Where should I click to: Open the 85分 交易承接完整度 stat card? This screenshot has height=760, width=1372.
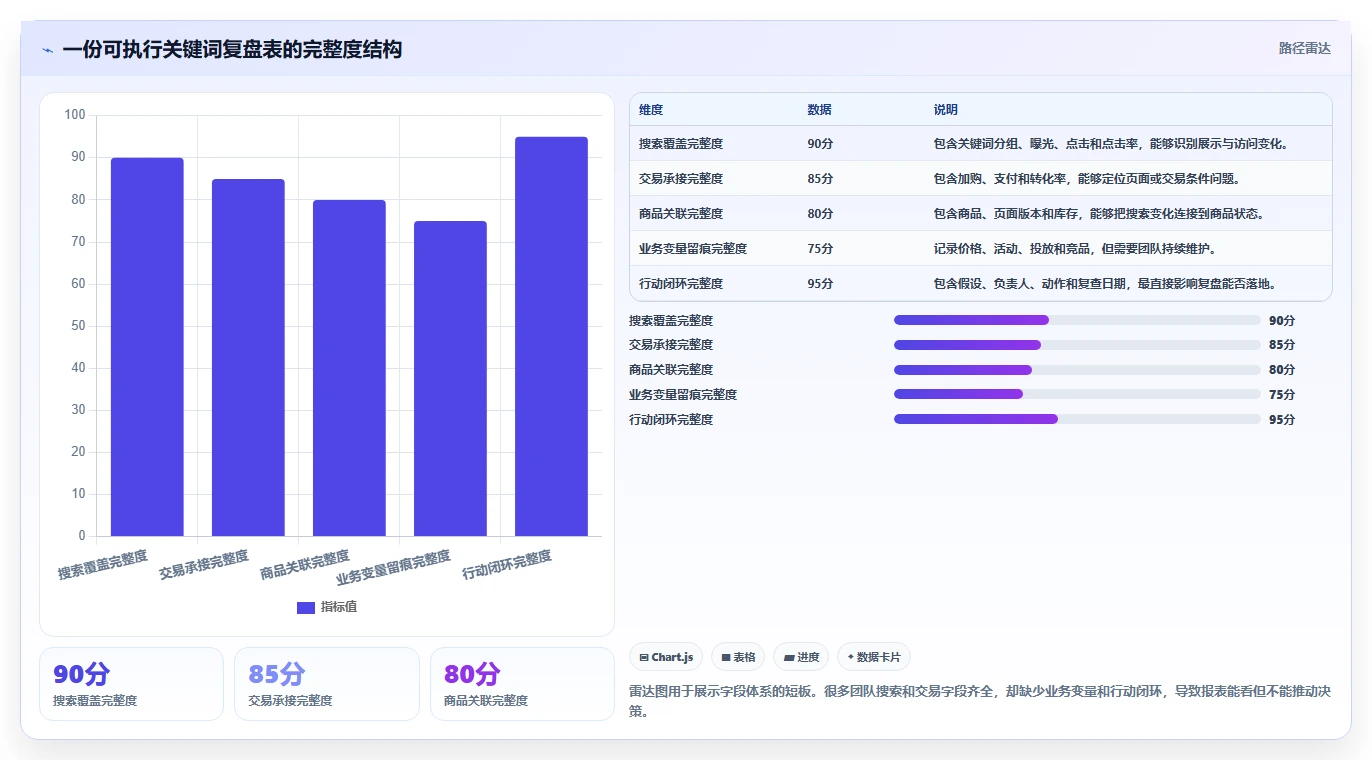tap(326, 684)
